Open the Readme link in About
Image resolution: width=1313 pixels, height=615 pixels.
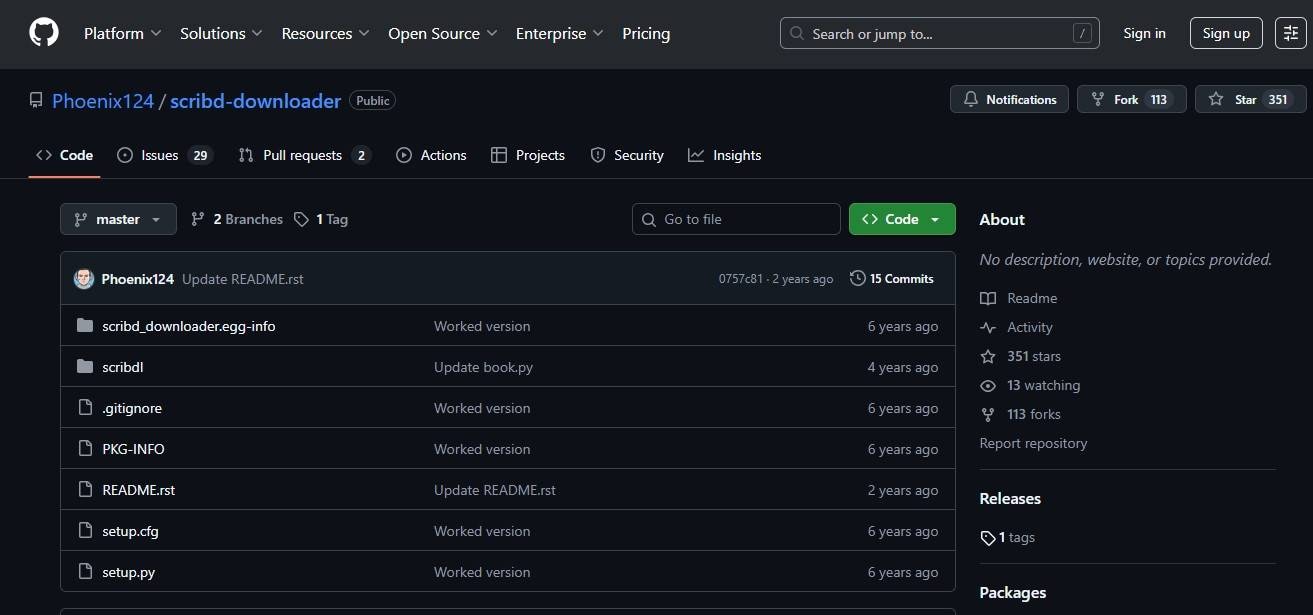(1032, 298)
